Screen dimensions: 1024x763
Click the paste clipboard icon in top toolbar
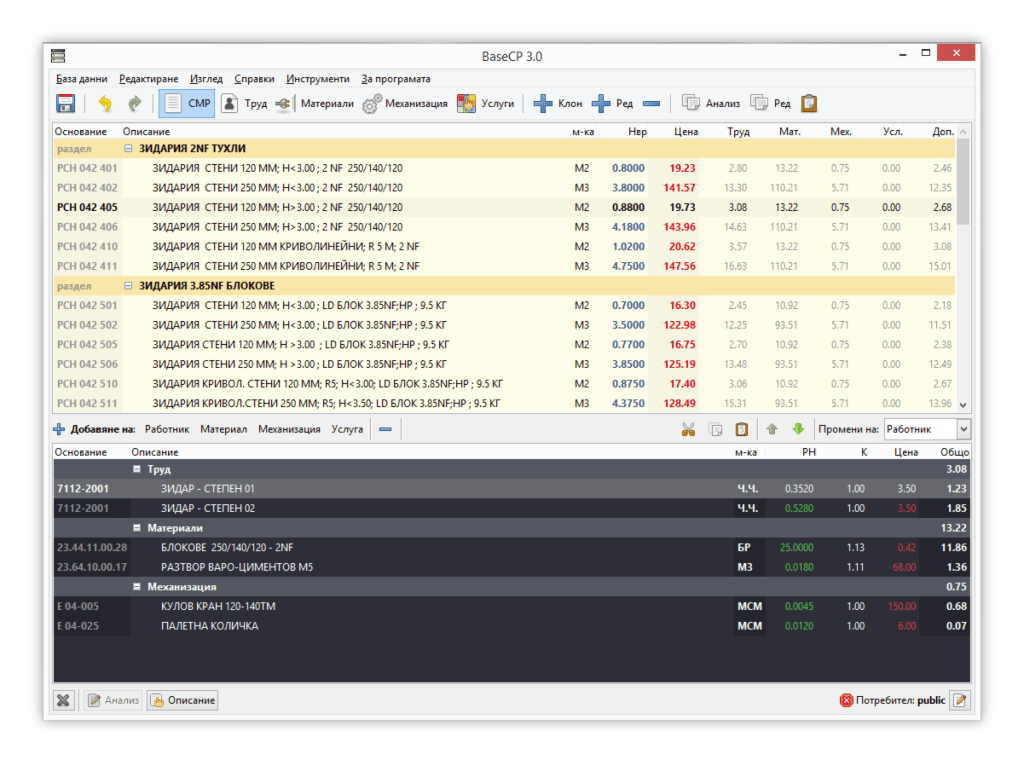coord(809,103)
